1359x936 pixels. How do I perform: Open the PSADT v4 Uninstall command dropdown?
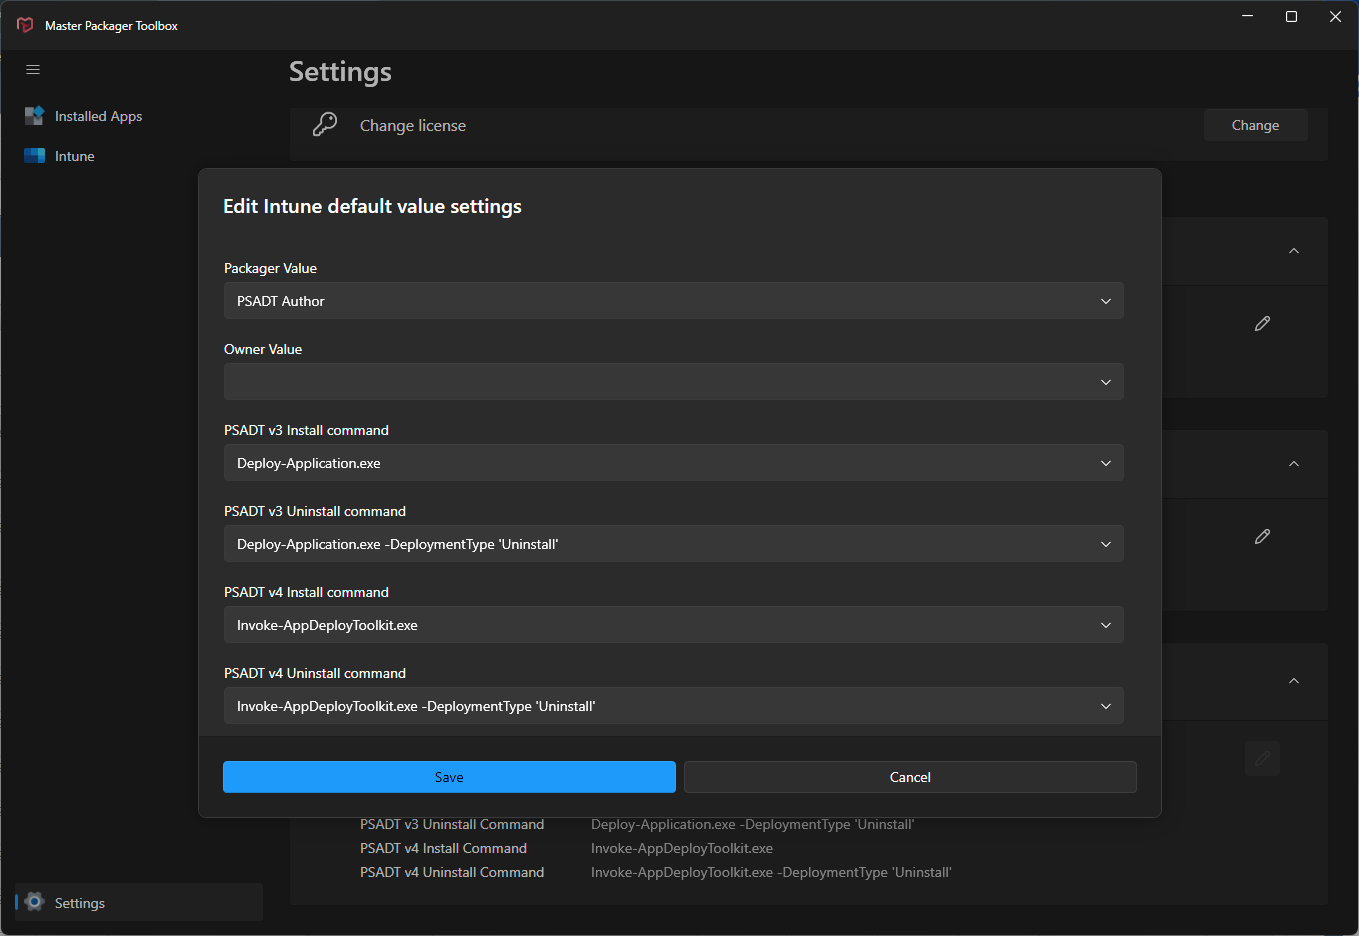674,706
